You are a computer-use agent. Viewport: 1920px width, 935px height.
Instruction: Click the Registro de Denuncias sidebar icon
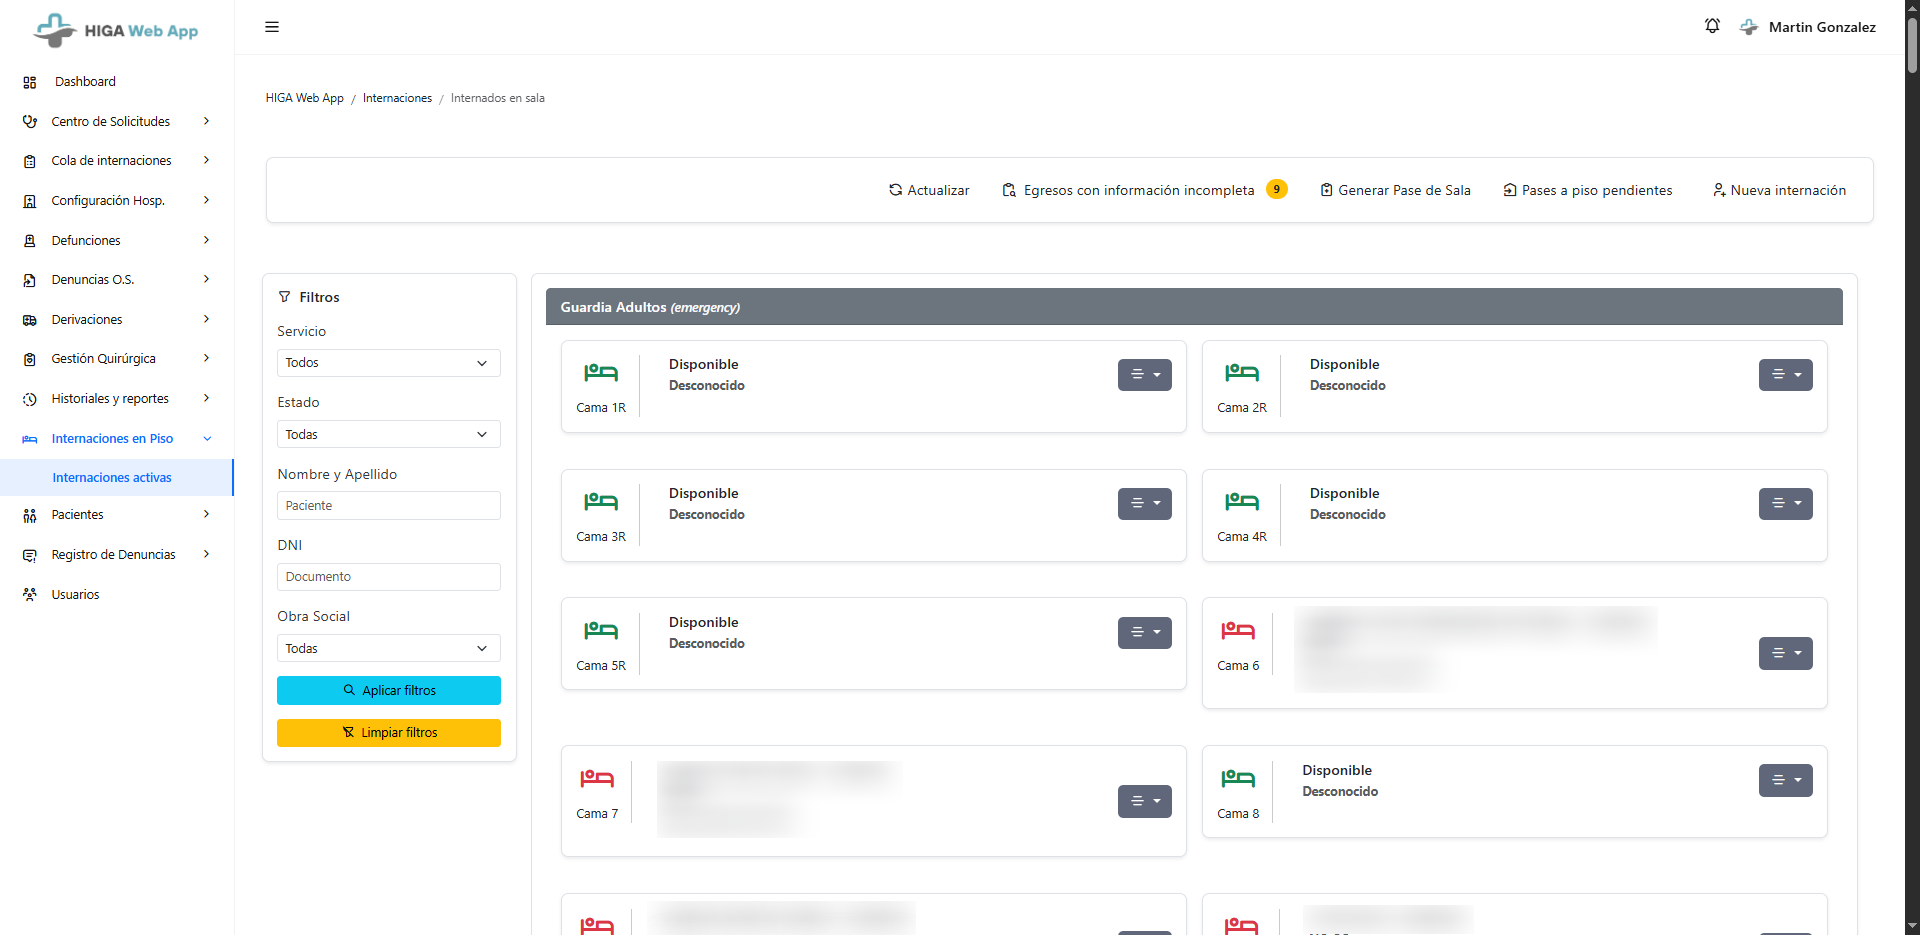[30, 555]
